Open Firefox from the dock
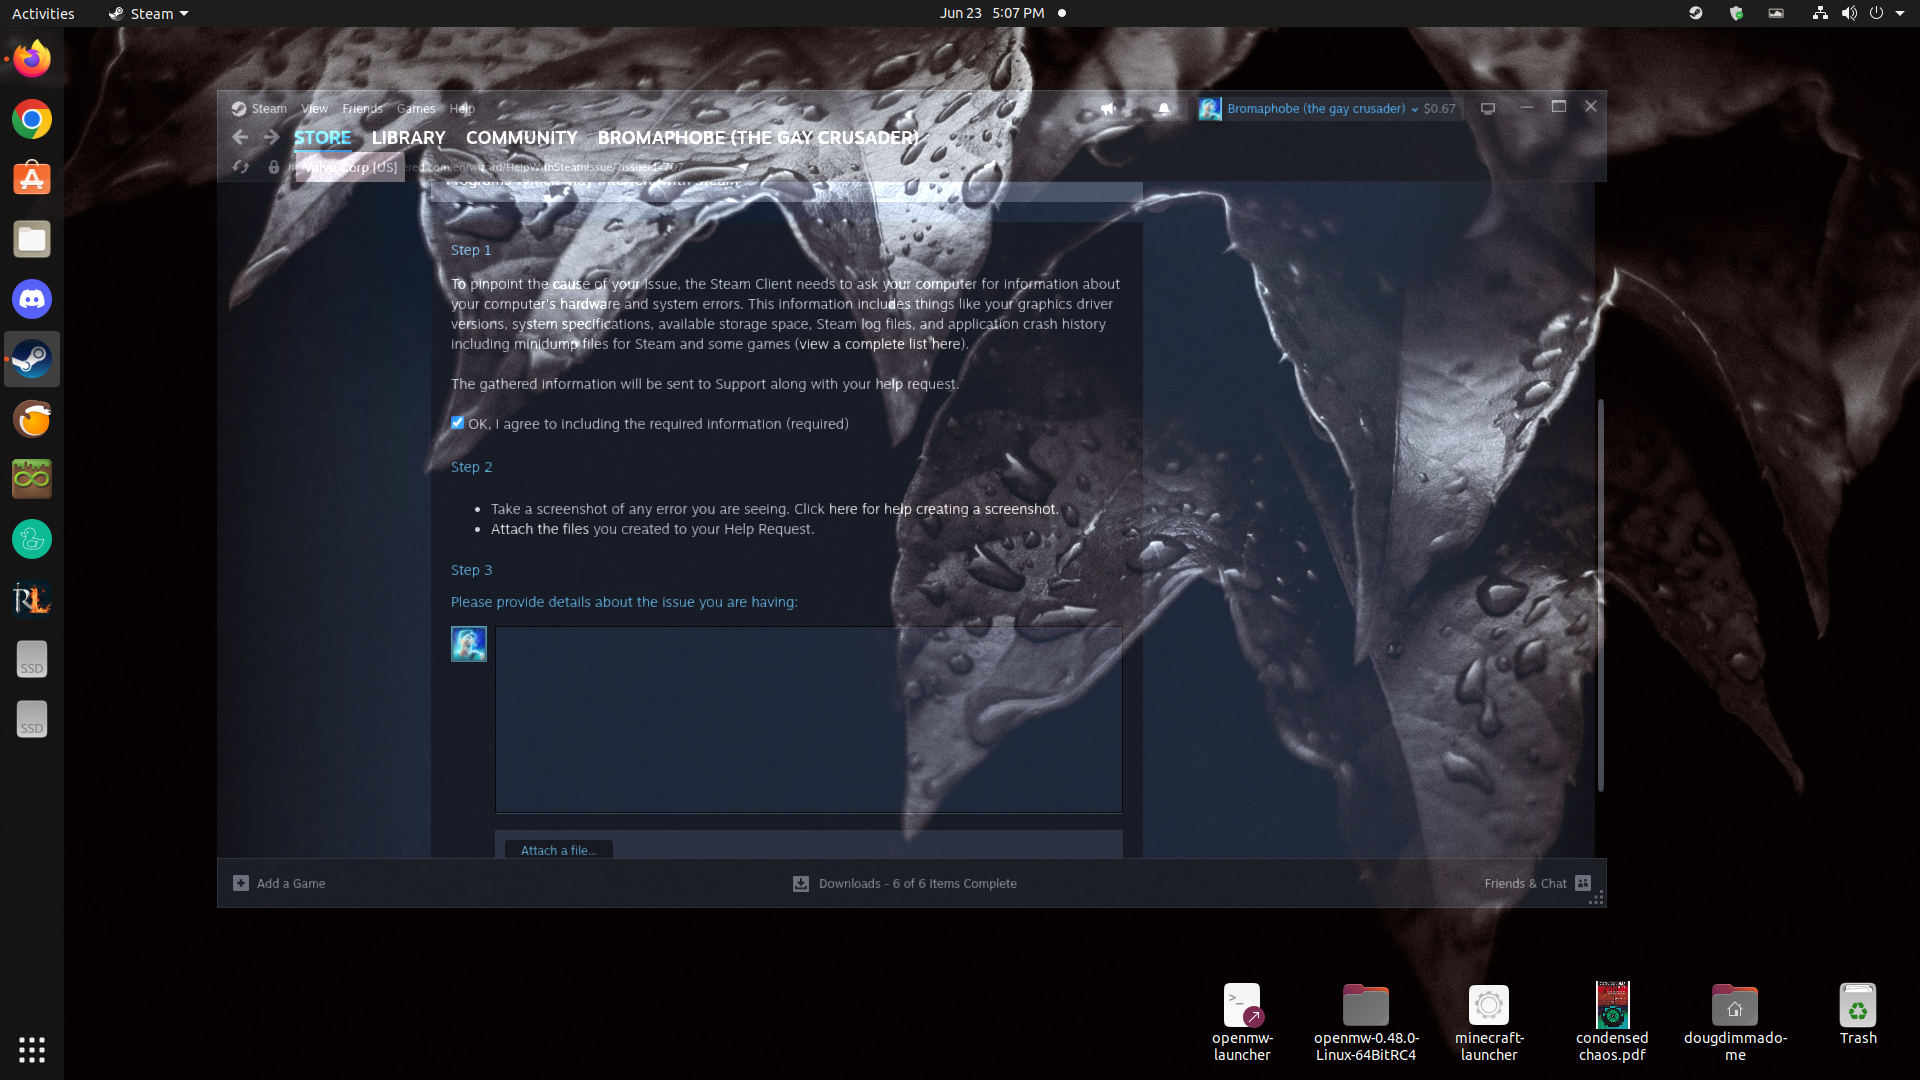This screenshot has width=1920, height=1080. tap(31, 58)
